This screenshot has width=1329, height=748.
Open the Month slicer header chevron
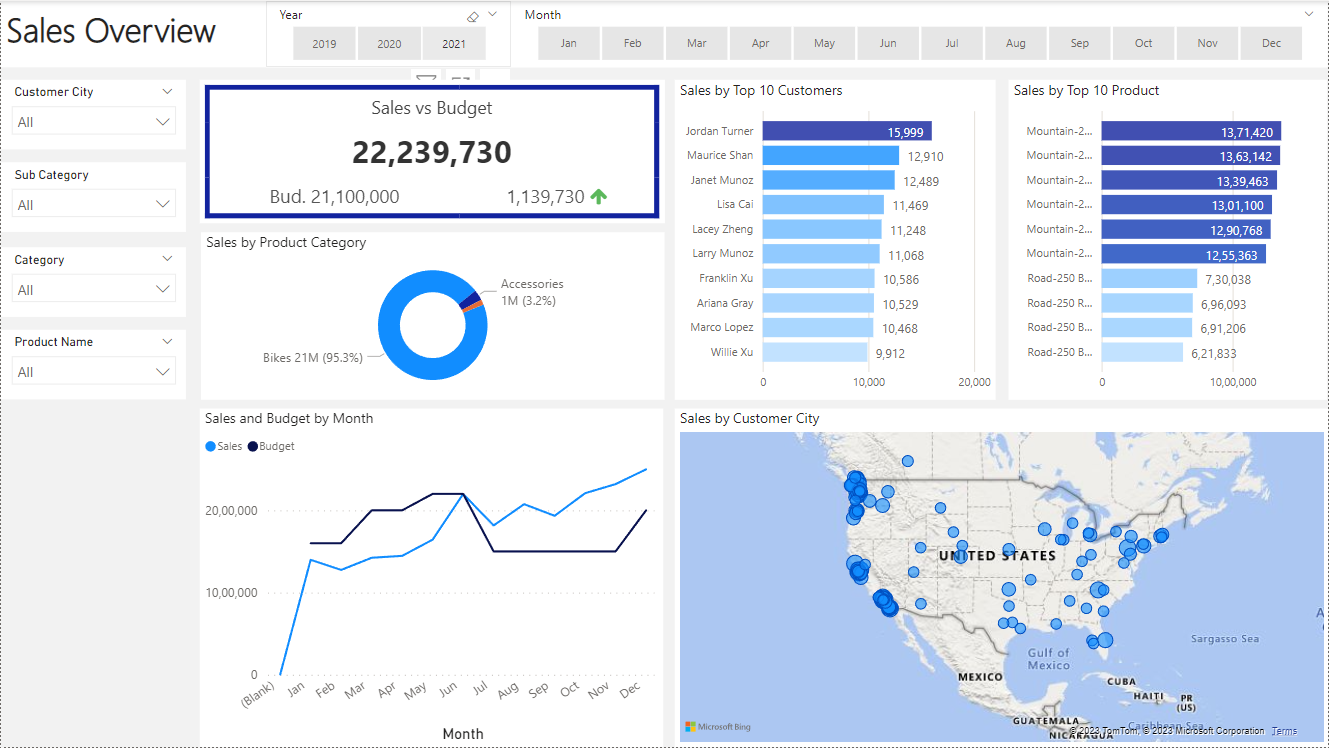(x=1309, y=14)
